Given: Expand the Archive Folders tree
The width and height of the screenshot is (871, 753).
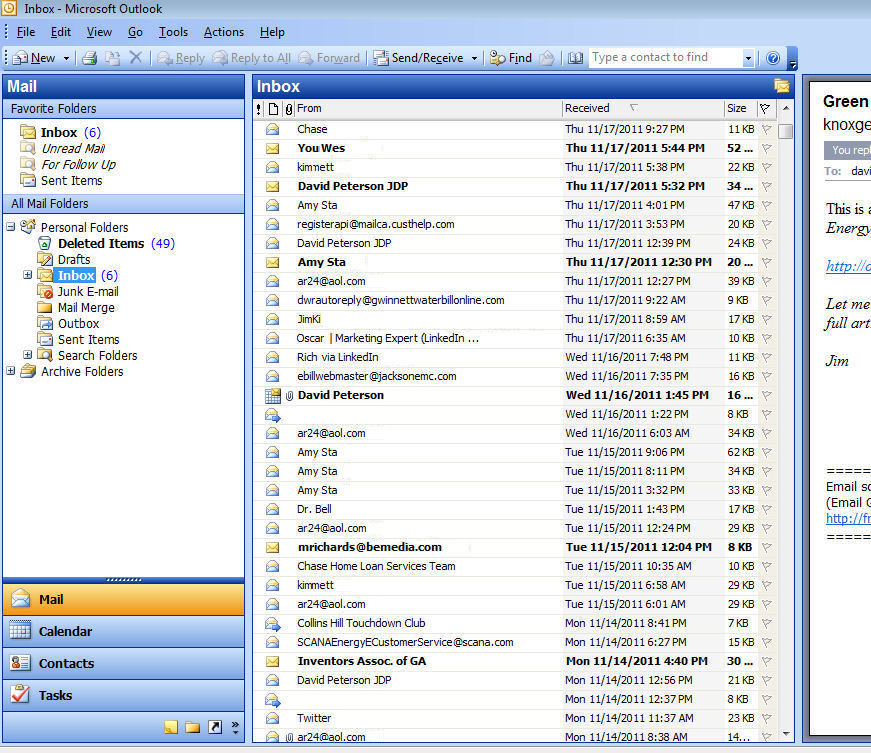Looking at the screenshot, I should coord(8,371).
